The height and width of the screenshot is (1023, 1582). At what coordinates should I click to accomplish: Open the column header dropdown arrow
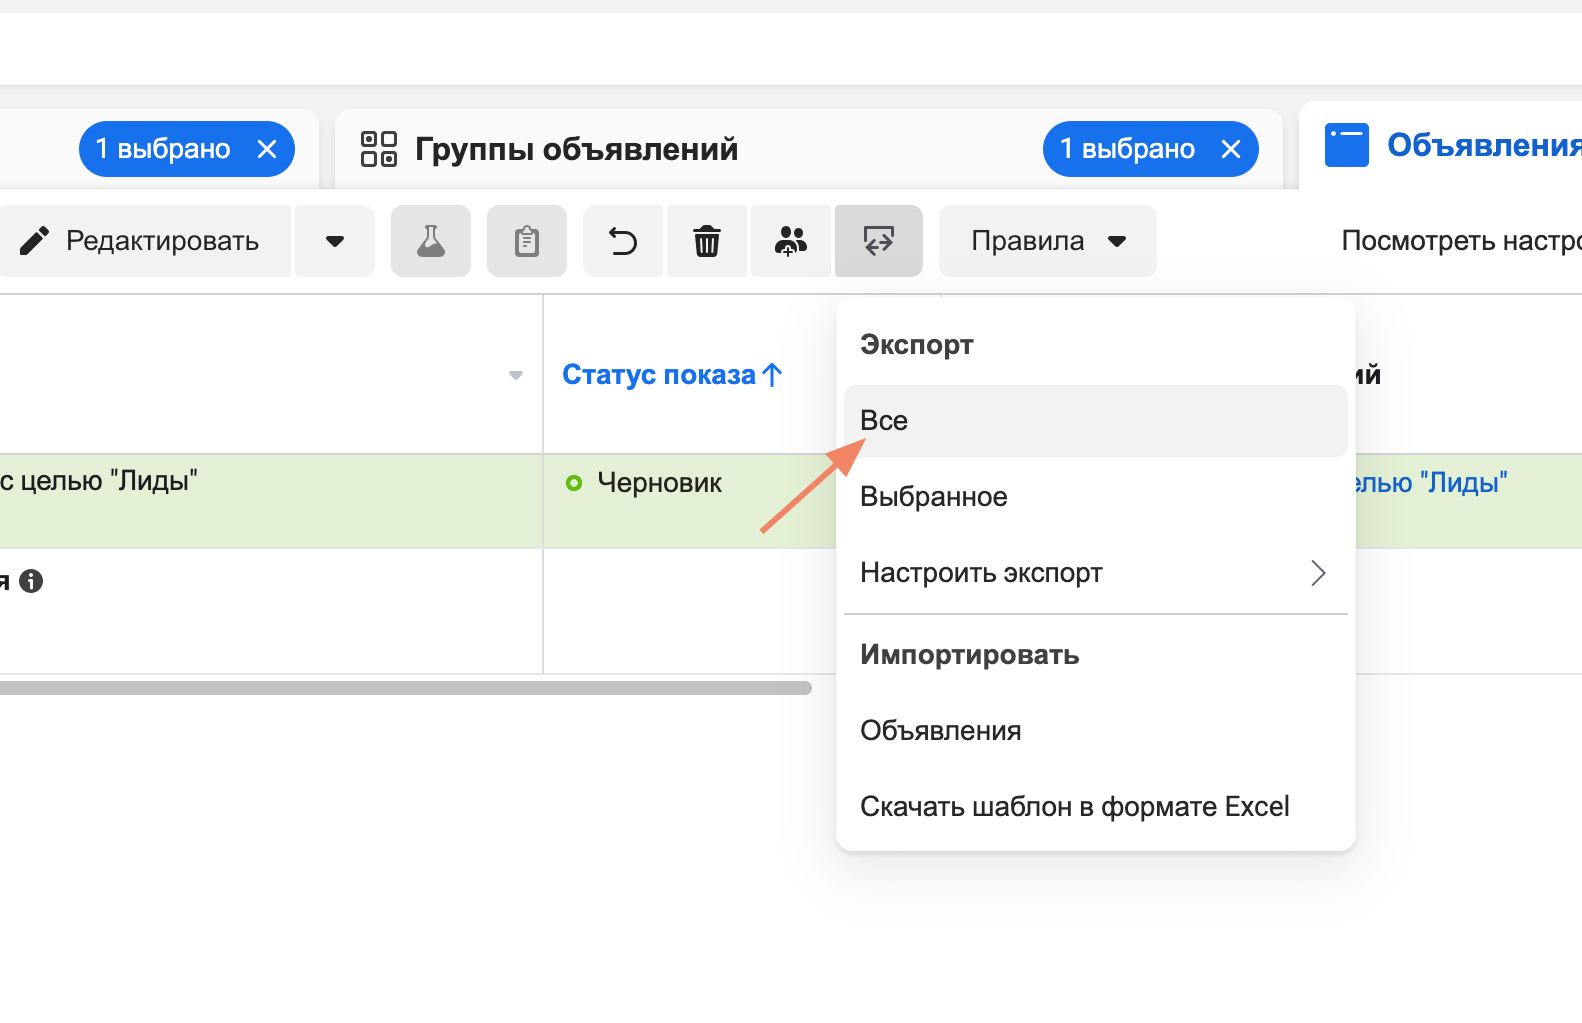516,375
